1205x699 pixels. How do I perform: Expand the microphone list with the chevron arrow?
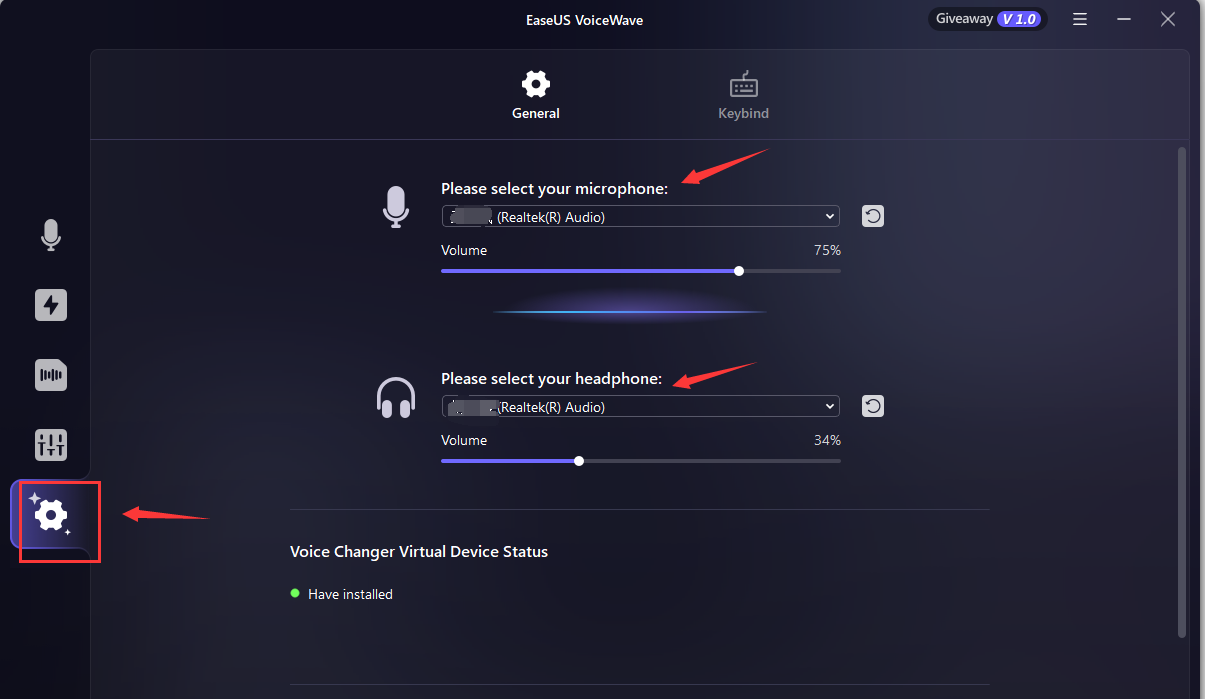coord(829,216)
